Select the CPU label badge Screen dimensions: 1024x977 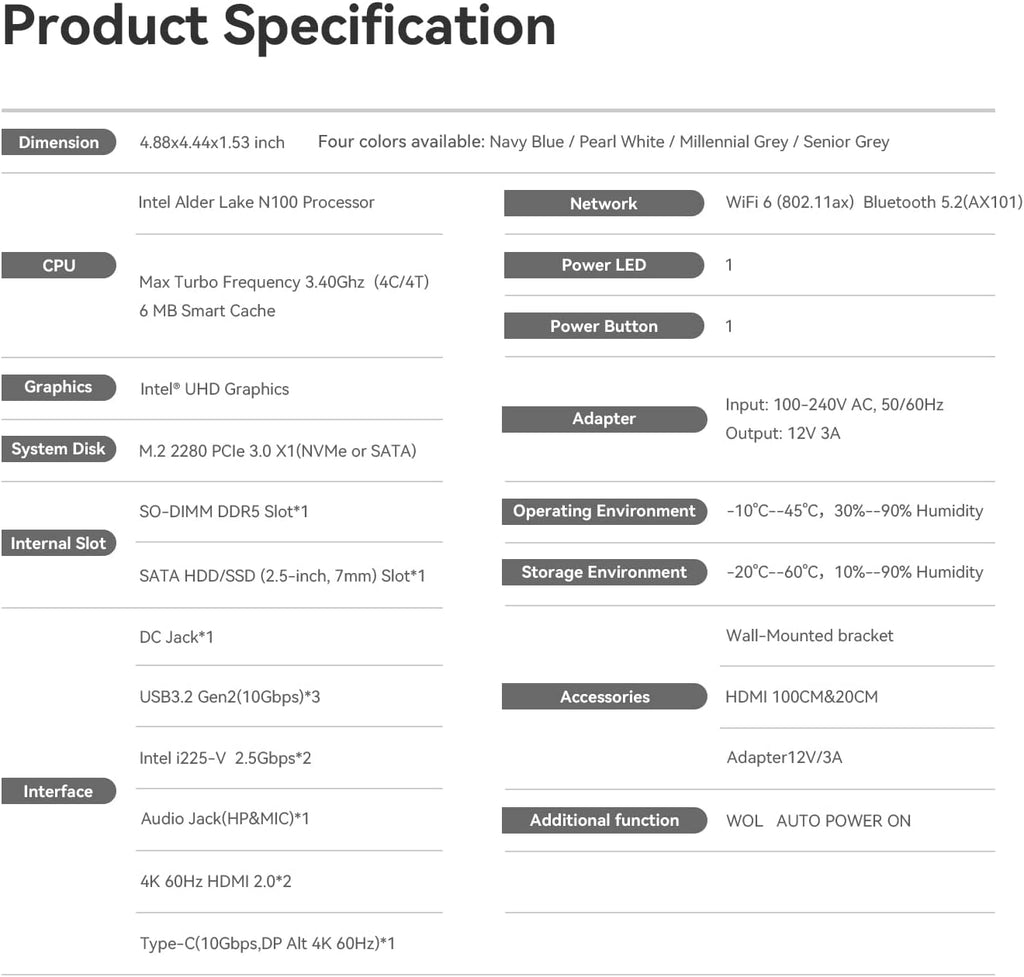point(58,265)
